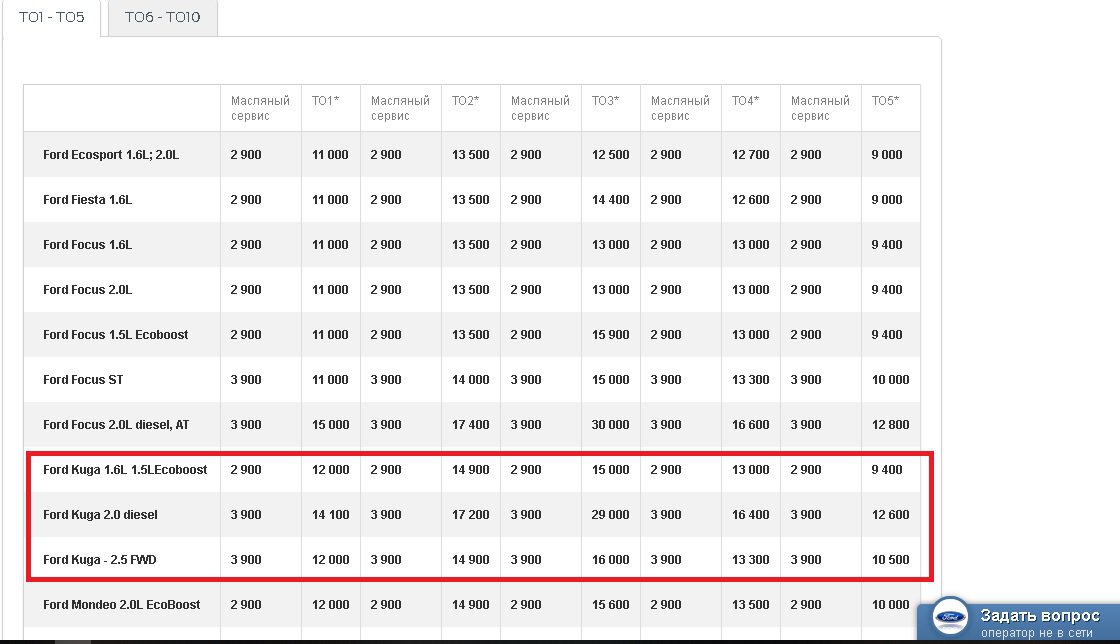Click Ford Focus 2.0L diesel ТО4 price 16 600

point(750,424)
